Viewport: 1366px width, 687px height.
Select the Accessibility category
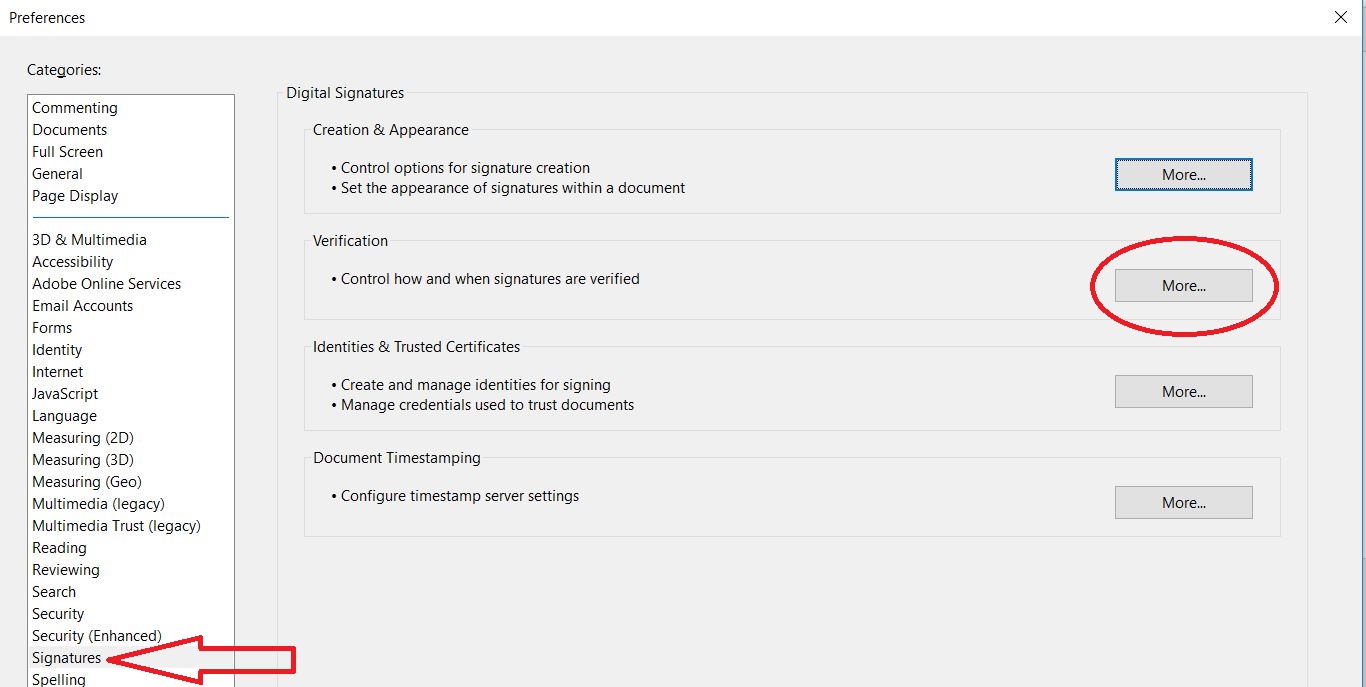pyautogui.click(x=73, y=262)
